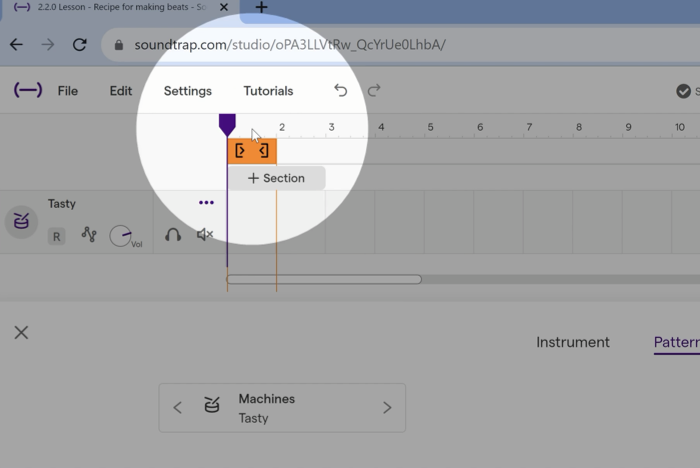Click the site lock security icon
This screenshot has width=700, height=468.
[x=118, y=45]
